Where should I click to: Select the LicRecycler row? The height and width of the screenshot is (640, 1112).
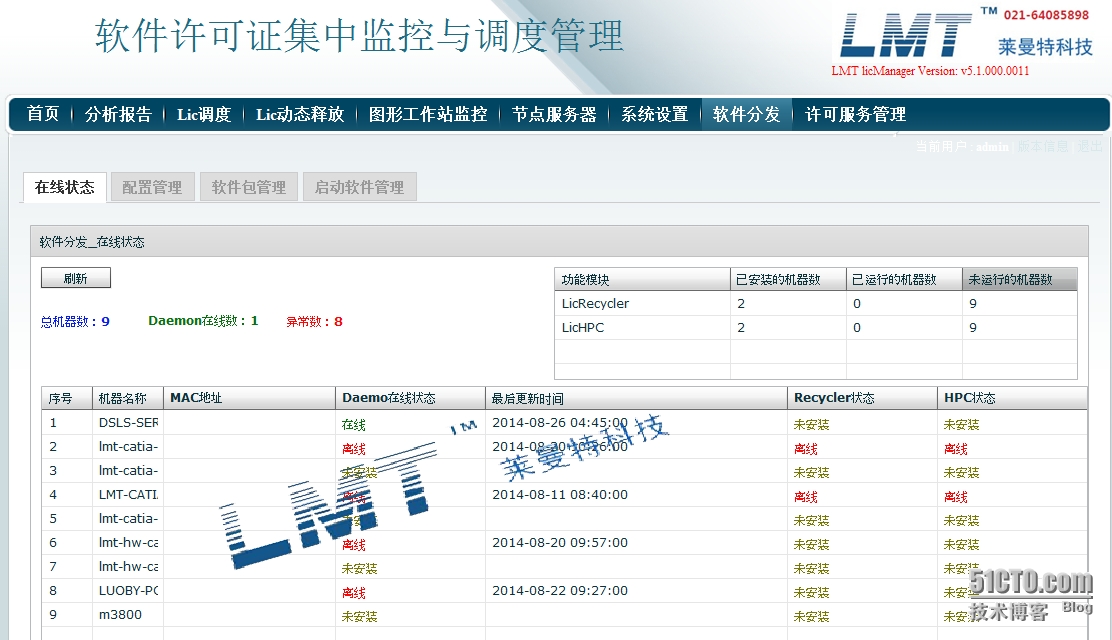tap(816, 304)
